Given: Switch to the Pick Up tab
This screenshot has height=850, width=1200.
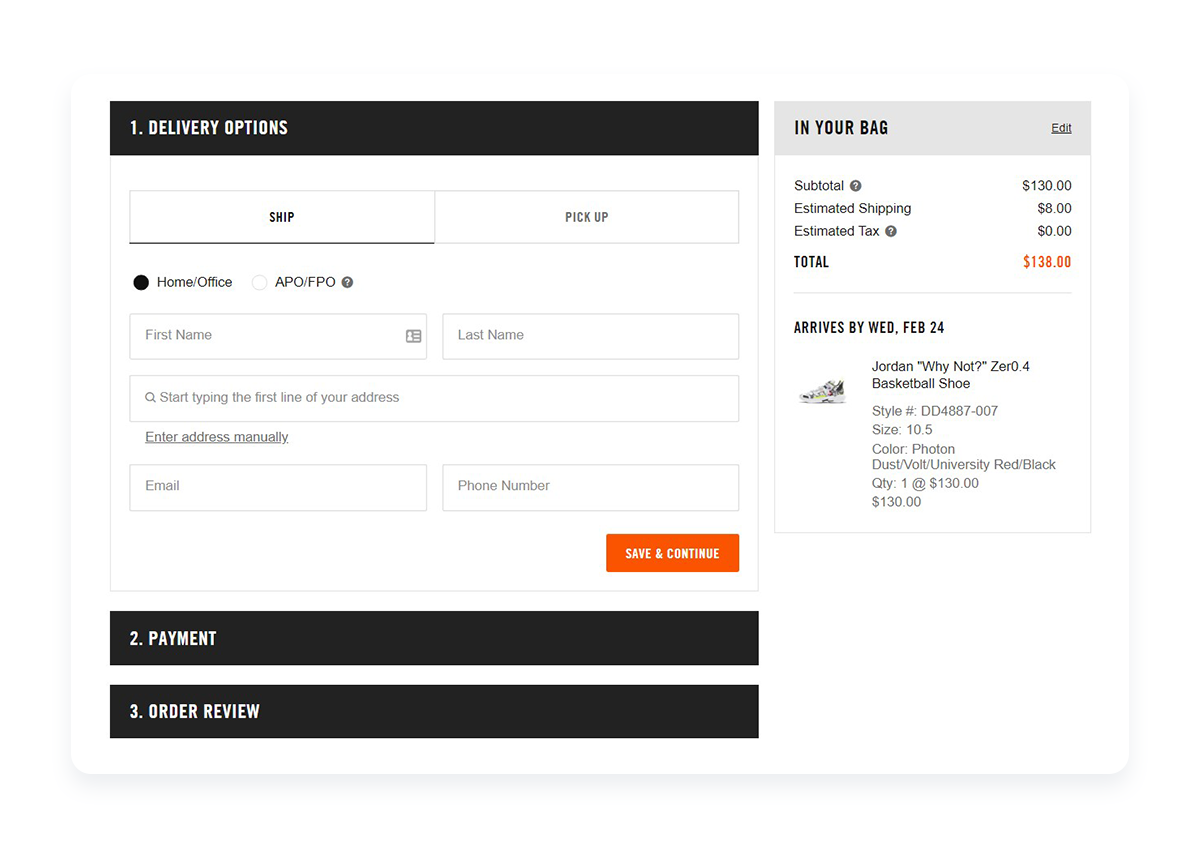Looking at the screenshot, I should tap(587, 217).
